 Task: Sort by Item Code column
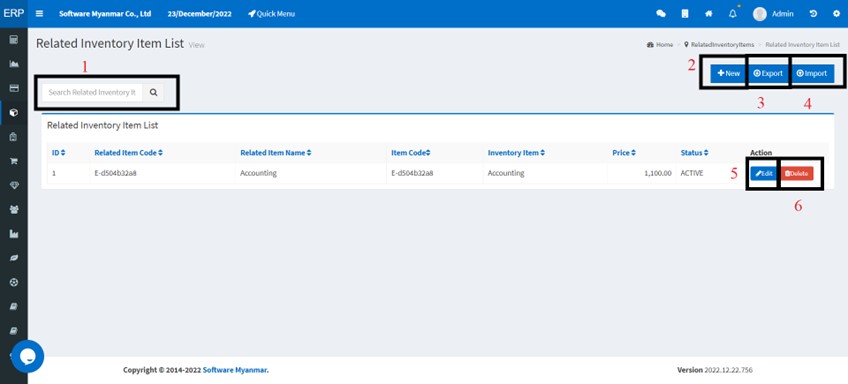pyautogui.click(x=411, y=153)
